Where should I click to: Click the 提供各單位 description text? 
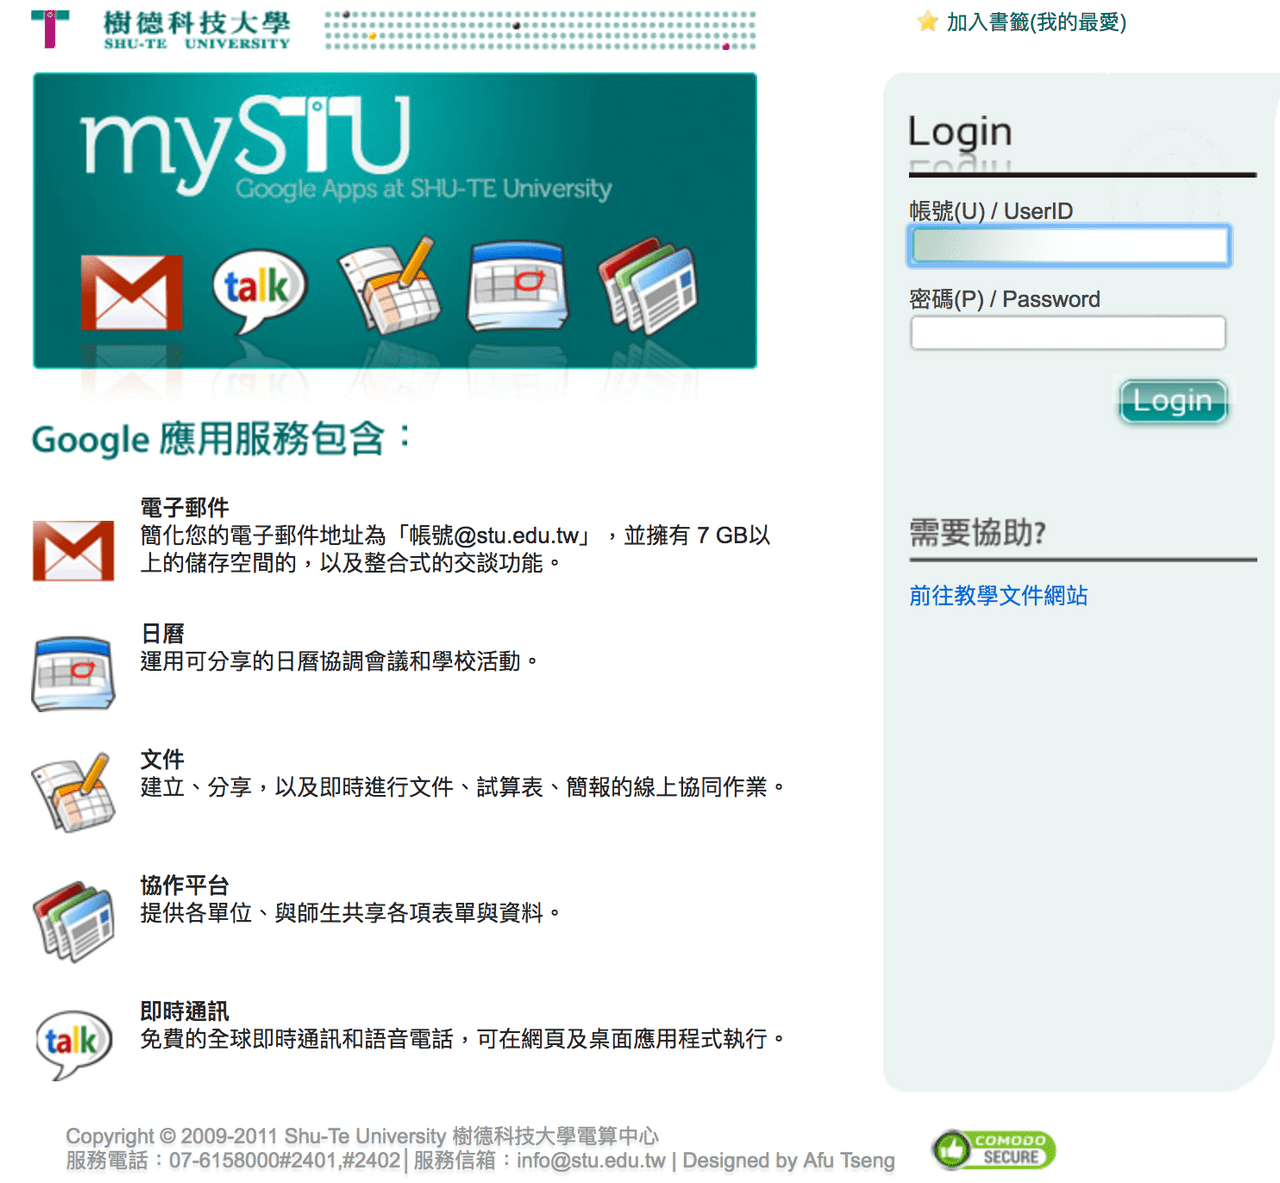pyautogui.click(x=351, y=913)
